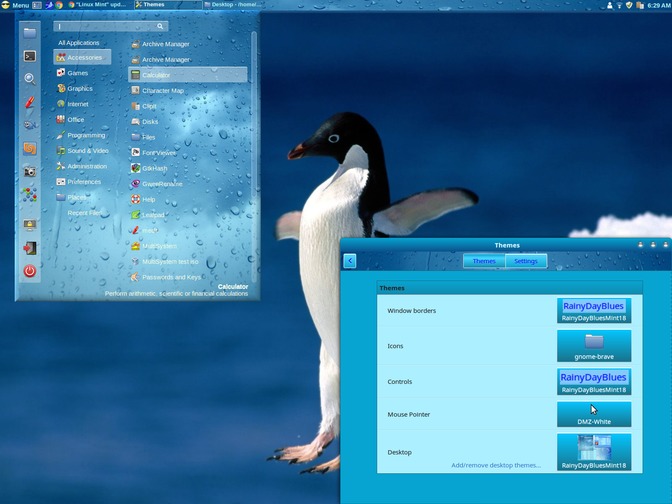The image size is (672, 504).
Task: Open Passwords and Keys
Action: (x=188, y=277)
